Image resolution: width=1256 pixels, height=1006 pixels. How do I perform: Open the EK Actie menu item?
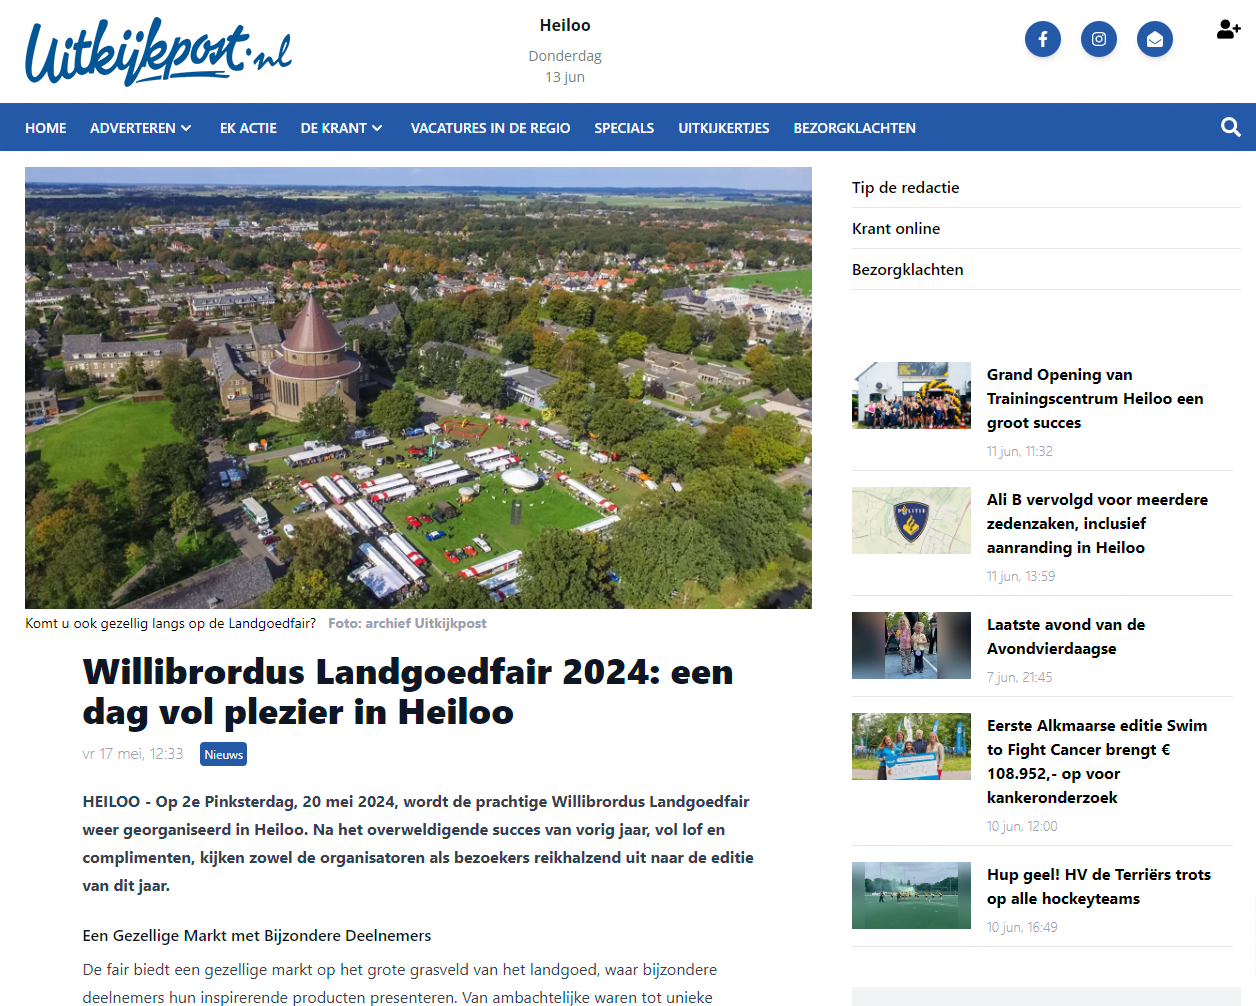pos(248,128)
